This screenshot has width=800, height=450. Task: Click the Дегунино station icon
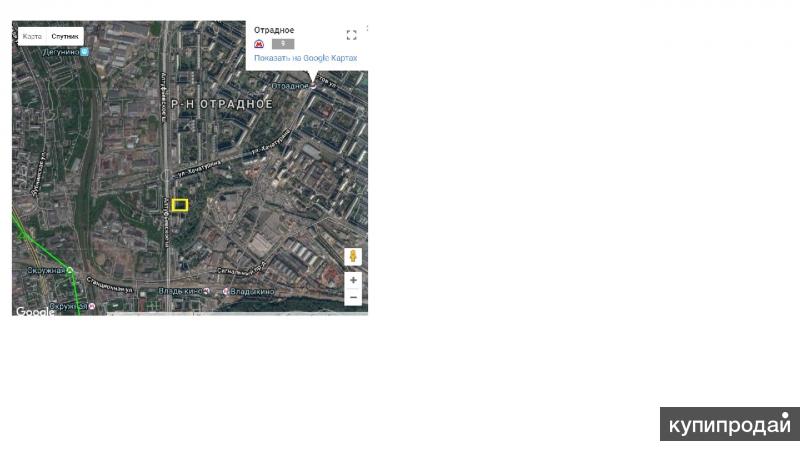pyautogui.click(x=85, y=52)
